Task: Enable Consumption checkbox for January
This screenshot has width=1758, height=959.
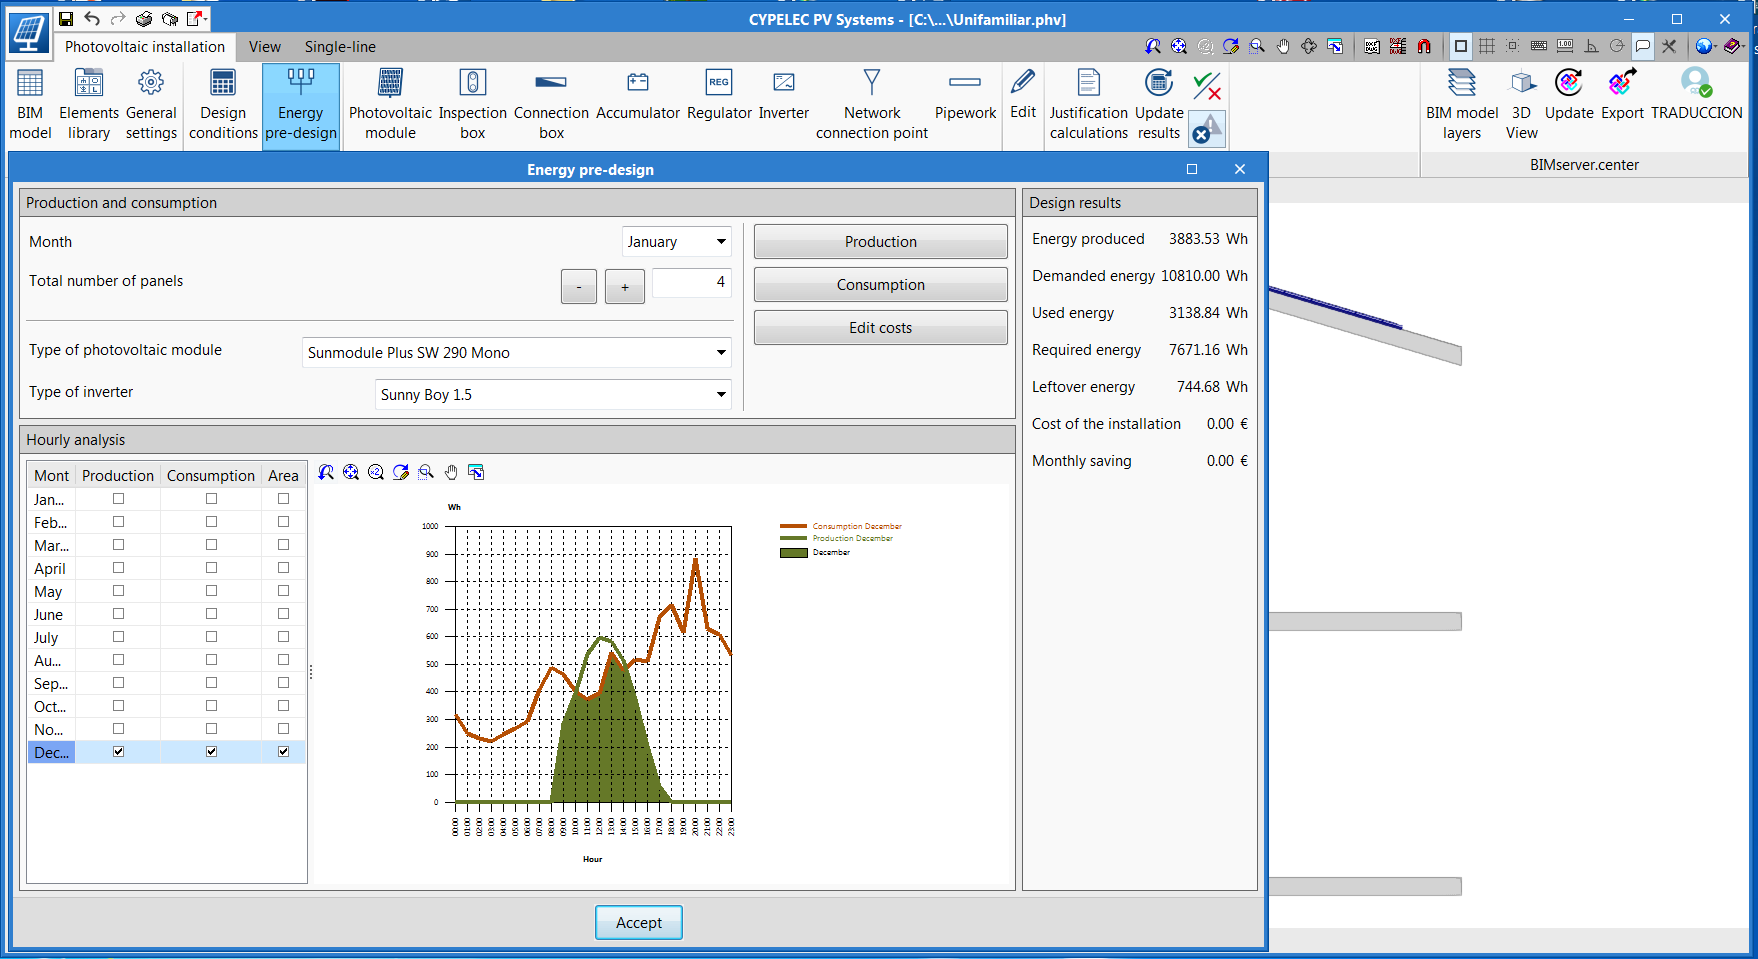Action: click(211, 498)
